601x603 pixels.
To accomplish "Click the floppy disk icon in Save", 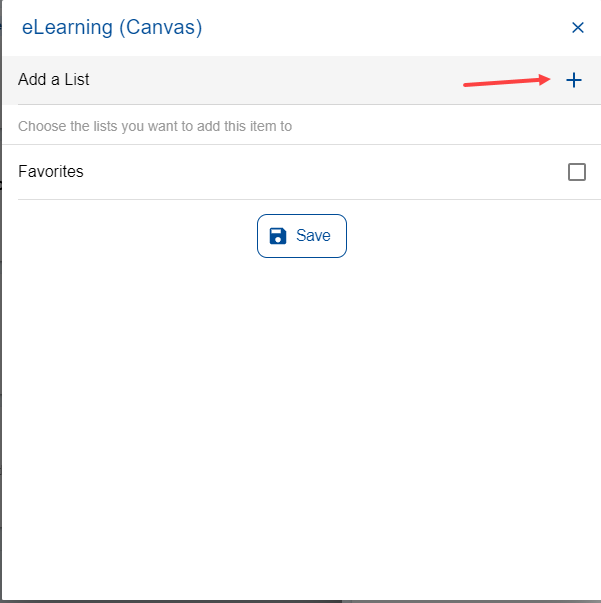I will pos(278,236).
